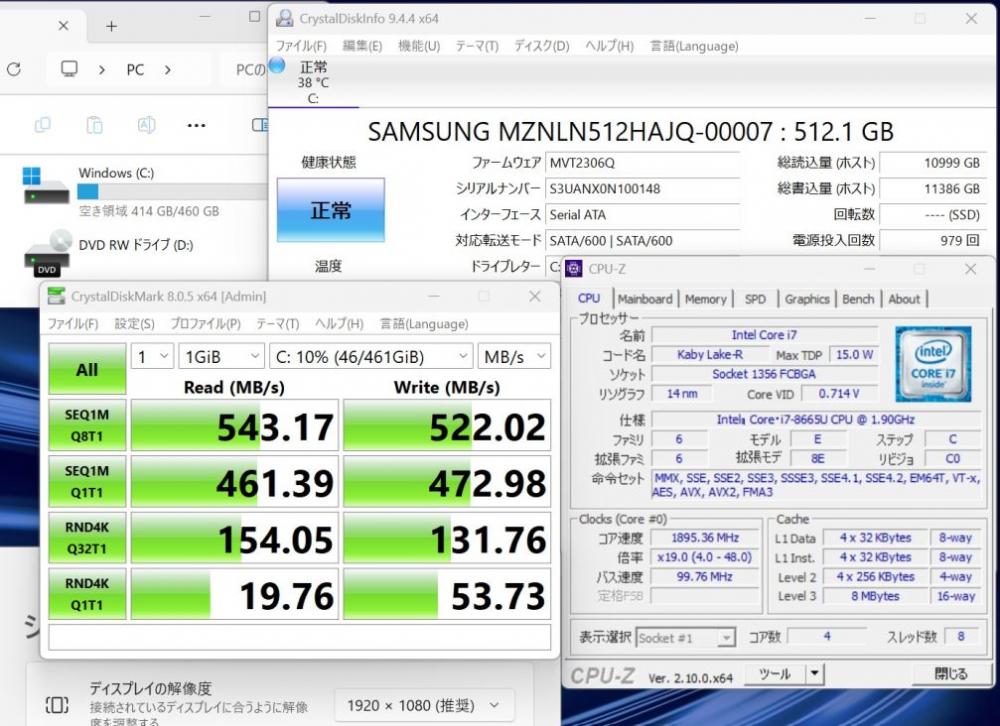Open the unit dropdown showing MB/s
The width and height of the screenshot is (1000, 726).
(x=514, y=357)
